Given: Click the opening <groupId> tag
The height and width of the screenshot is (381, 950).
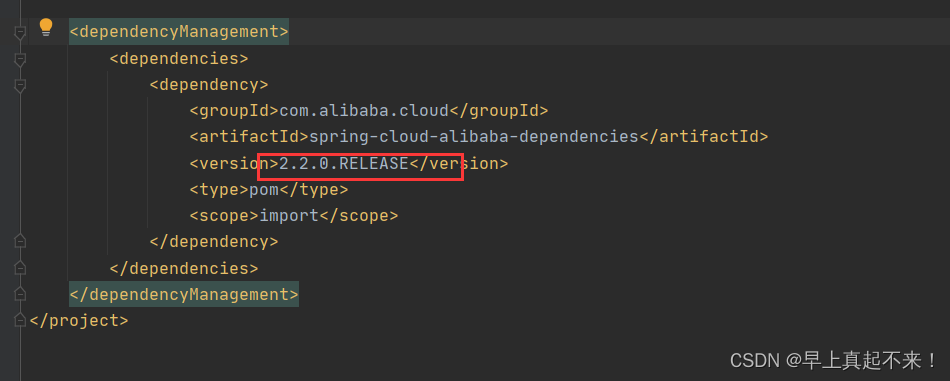Looking at the screenshot, I should pyautogui.click(x=234, y=111).
